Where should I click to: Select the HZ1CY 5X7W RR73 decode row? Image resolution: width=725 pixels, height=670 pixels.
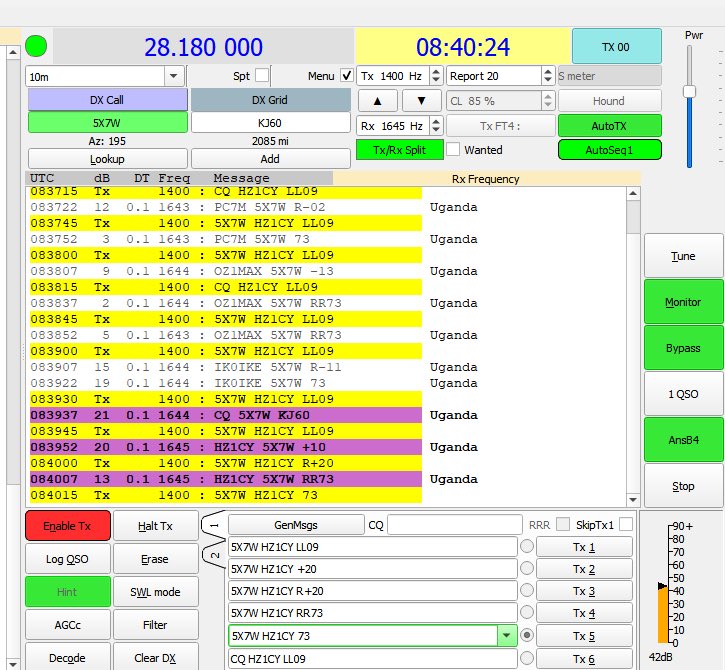pos(226,479)
